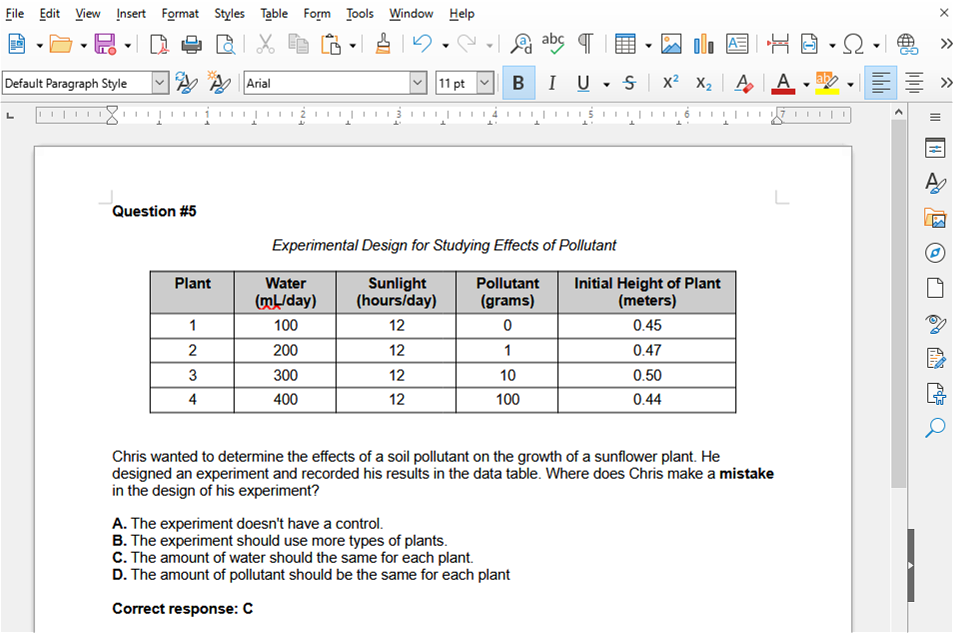This screenshot has width=953, height=633.
Task: Toggle formatting marks (pilcrow)
Action: coord(585,44)
